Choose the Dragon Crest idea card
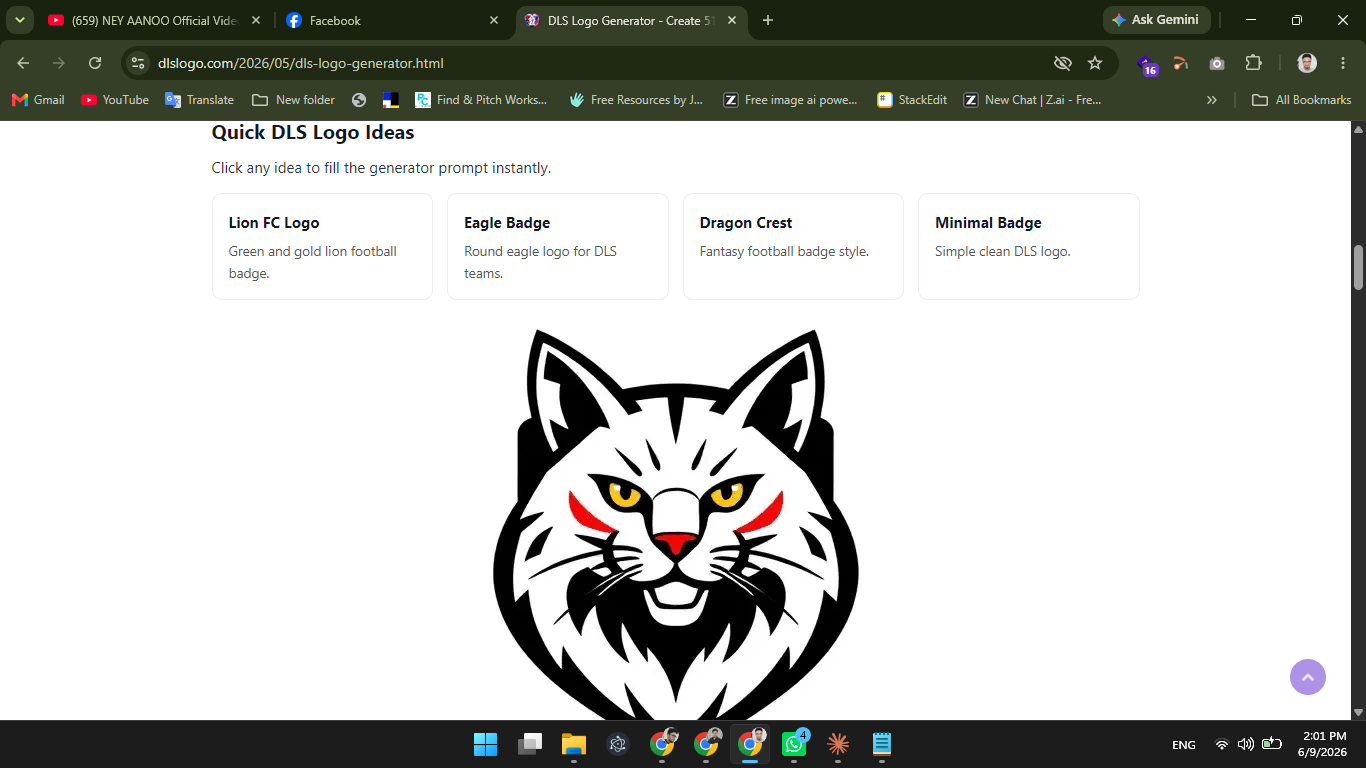Screen dimensions: 1366x768 (793, 246)
